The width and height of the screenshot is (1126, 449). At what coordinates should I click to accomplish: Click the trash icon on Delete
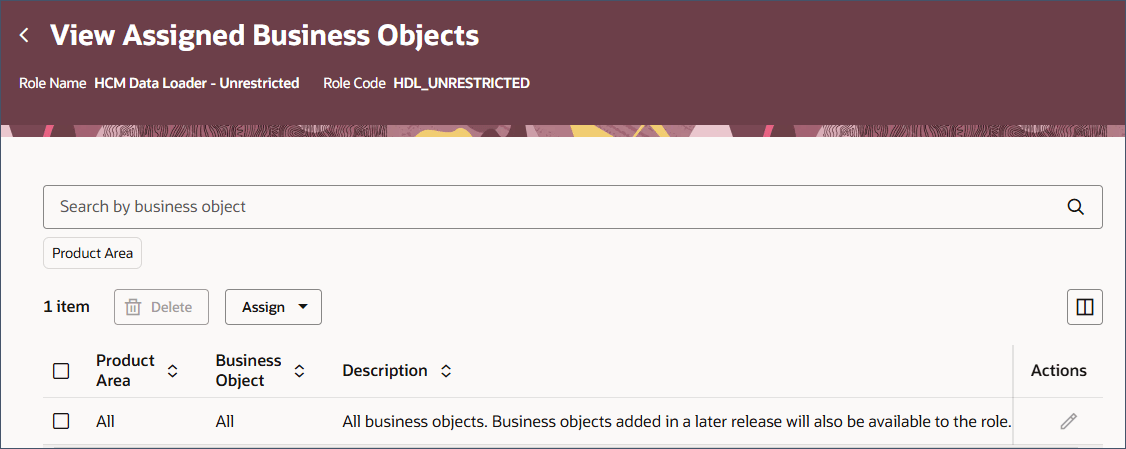[x=133, y=307]
